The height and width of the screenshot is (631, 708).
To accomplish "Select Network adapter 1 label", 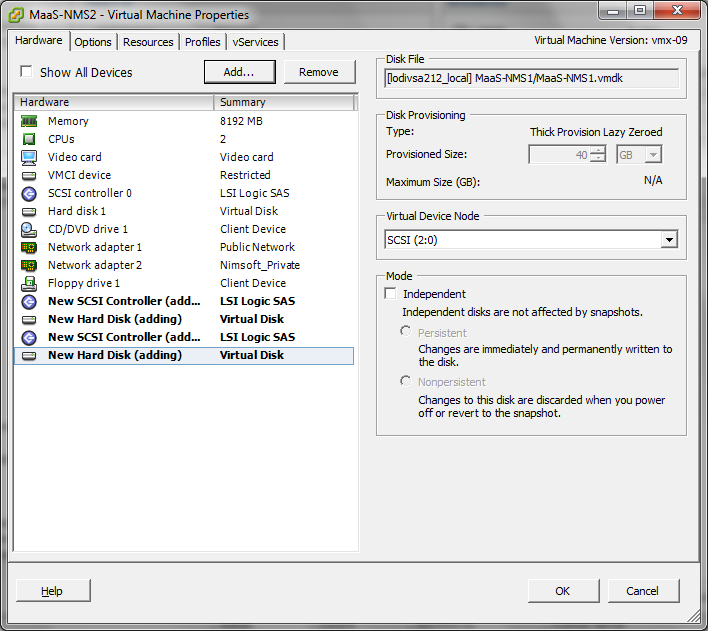I will tap(95, 248).
